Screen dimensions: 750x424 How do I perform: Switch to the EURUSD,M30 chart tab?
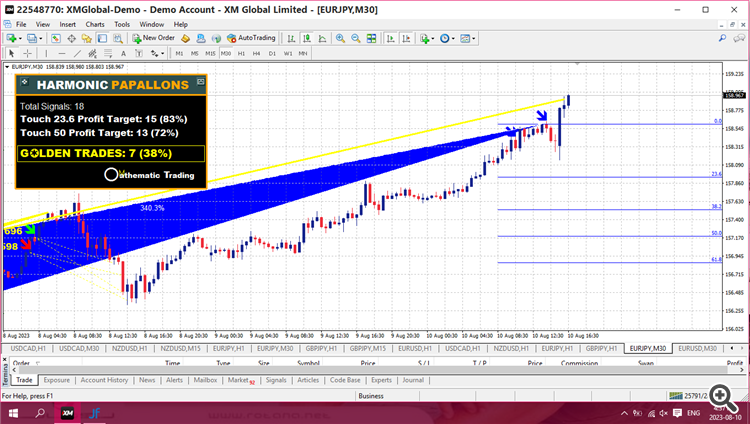(697, 348)
